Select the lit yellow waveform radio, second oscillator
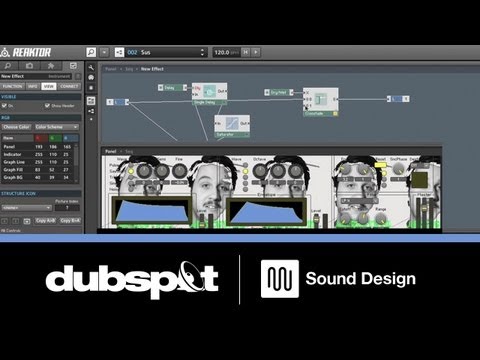This screenshot has height=360, width=480. (246, 171)
